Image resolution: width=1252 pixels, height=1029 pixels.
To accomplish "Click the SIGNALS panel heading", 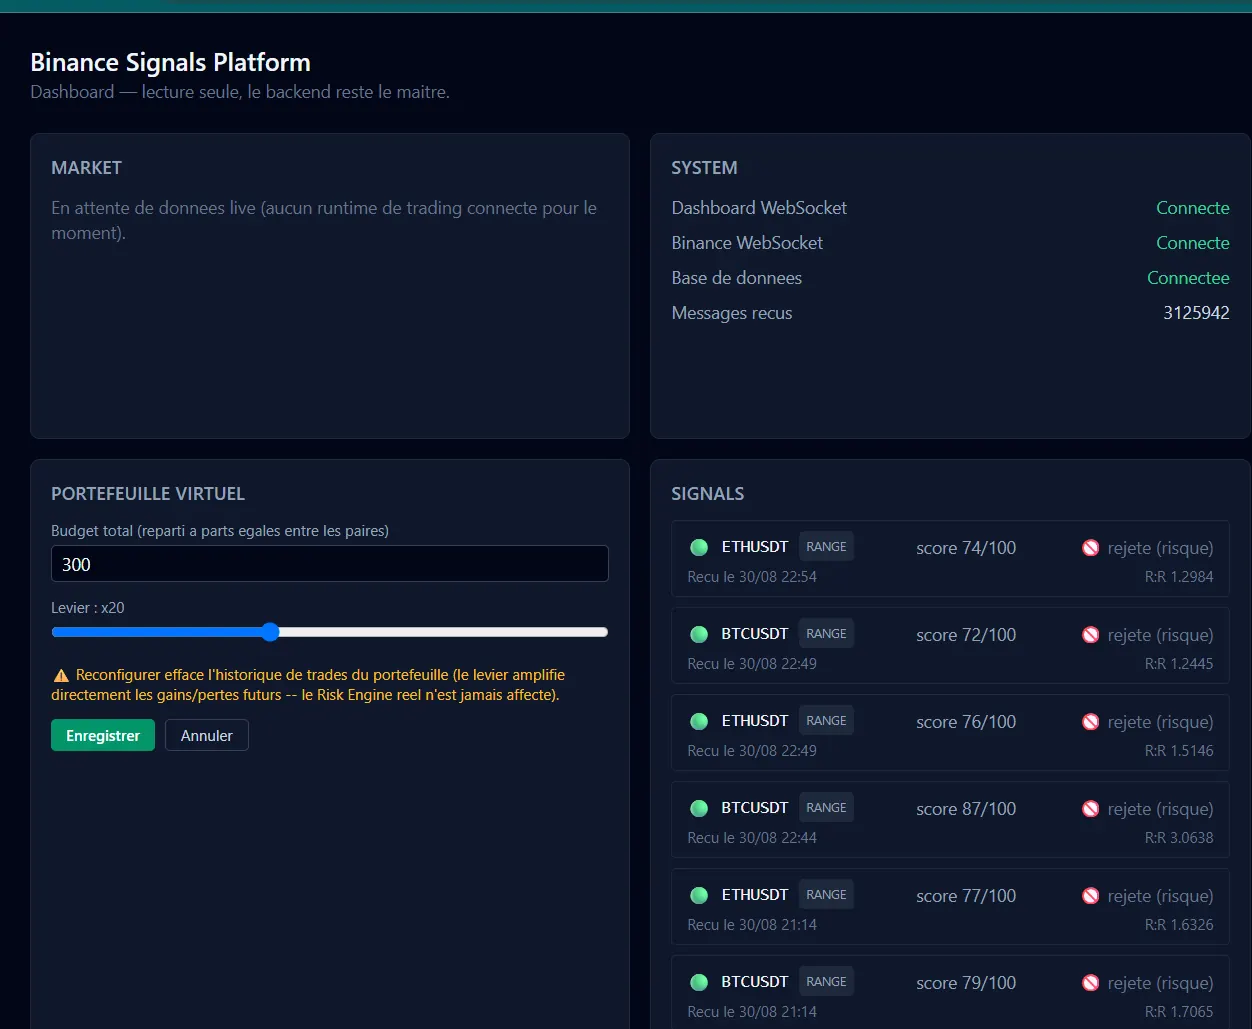I will [708, 494].
